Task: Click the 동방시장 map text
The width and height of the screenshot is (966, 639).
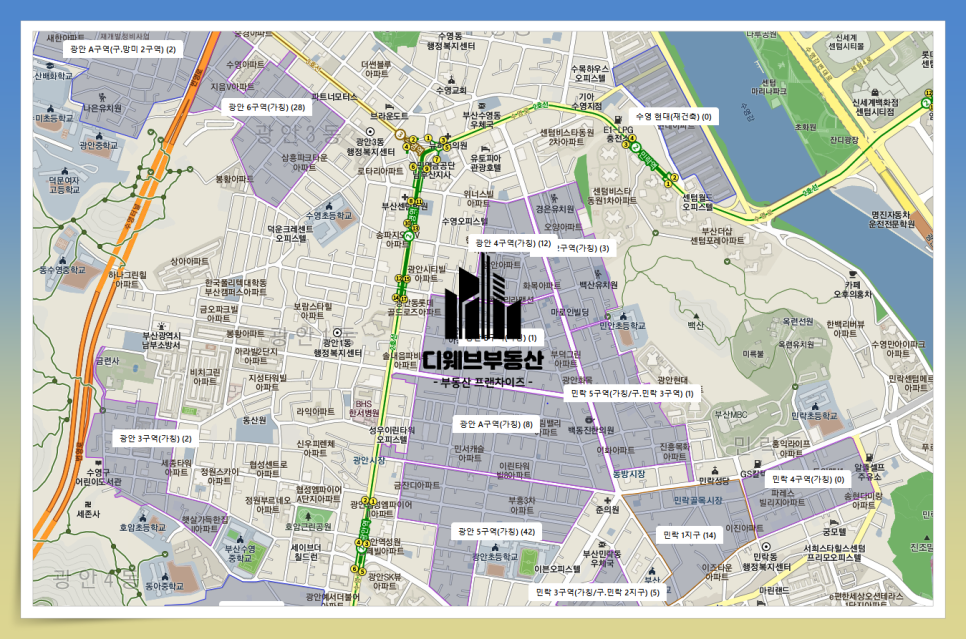Action: pos(628,474)
